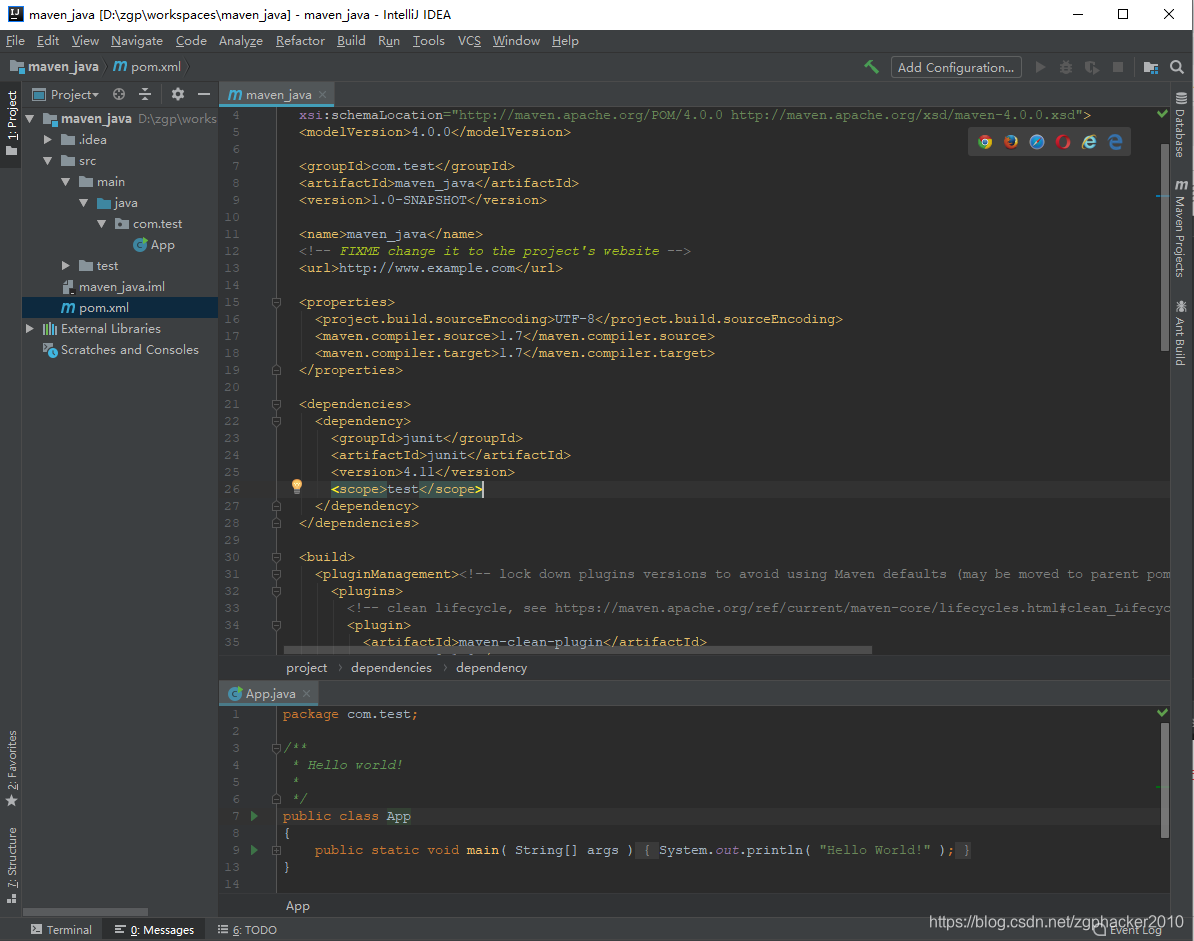Toggle the Terminal tool window
The width and height of the screenshot is (1194, 941).
61,930
